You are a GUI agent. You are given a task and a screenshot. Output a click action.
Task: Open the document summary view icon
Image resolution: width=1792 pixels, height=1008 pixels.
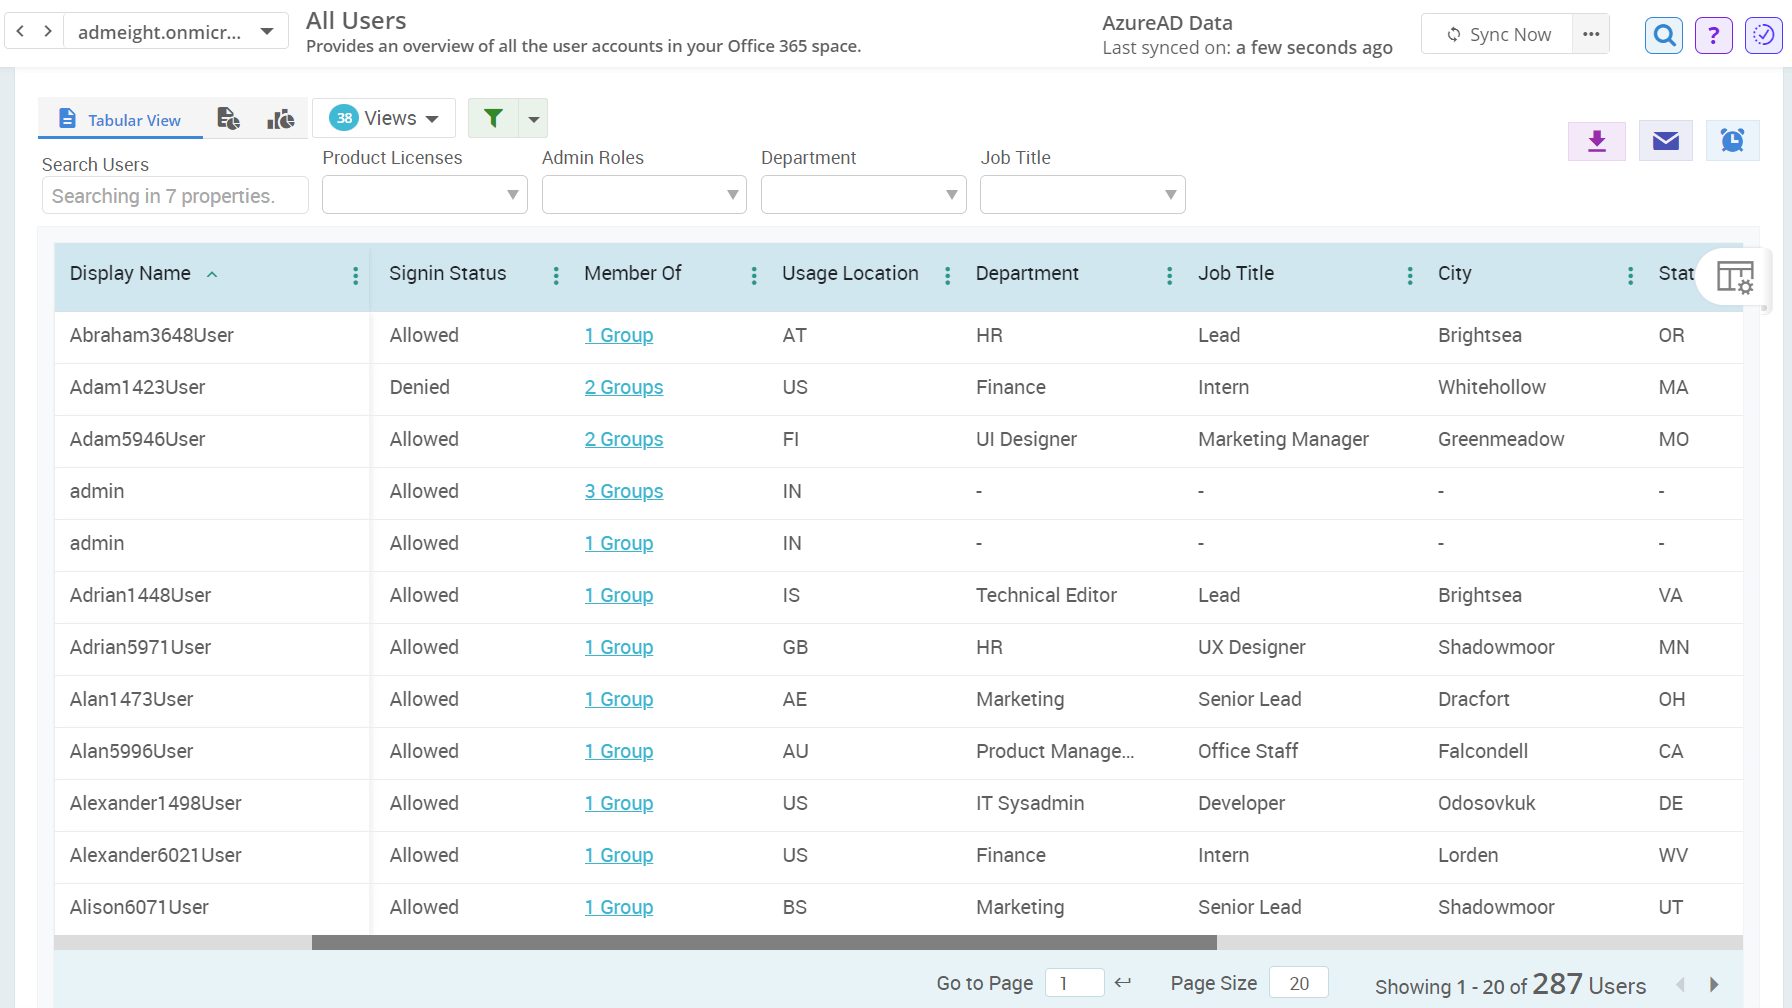point(228,118)
